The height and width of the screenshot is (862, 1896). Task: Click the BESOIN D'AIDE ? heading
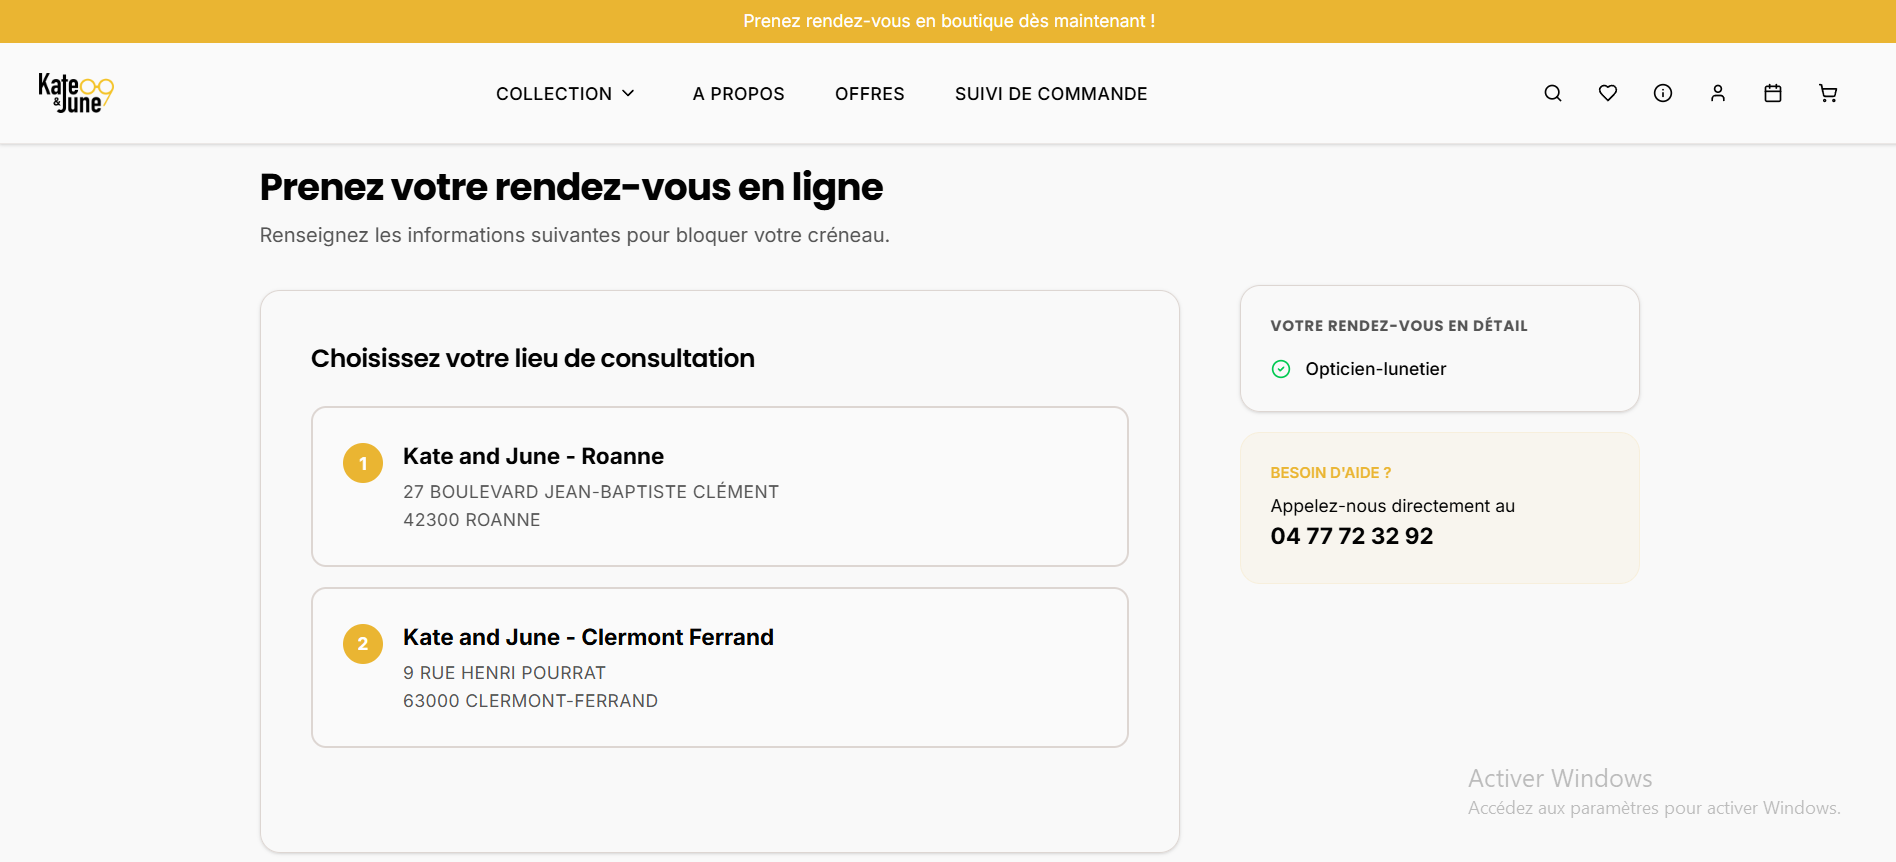coord(1331,473)
